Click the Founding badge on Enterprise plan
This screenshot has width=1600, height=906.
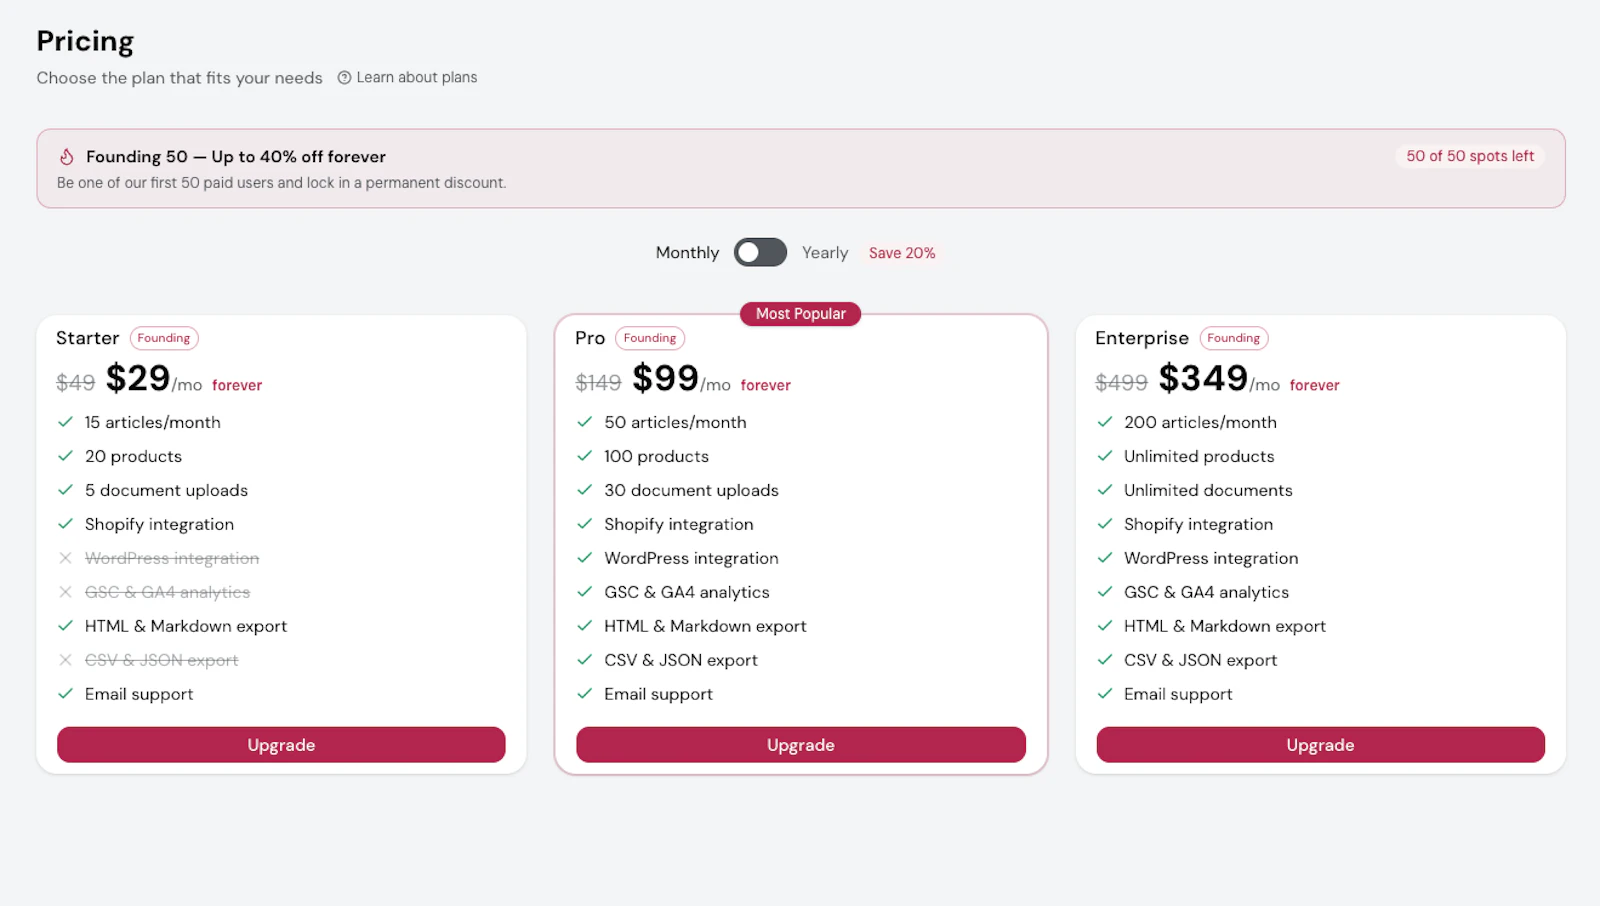tap(1233, 338)
